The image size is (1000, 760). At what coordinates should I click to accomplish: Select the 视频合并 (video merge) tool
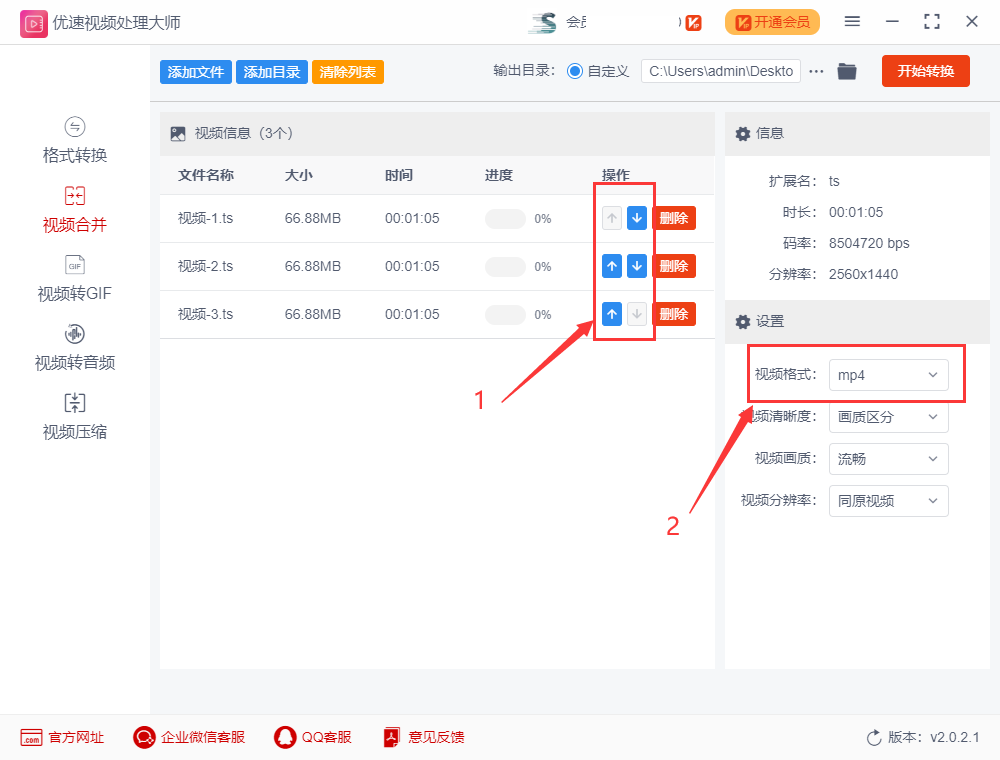tap(74, 208)
